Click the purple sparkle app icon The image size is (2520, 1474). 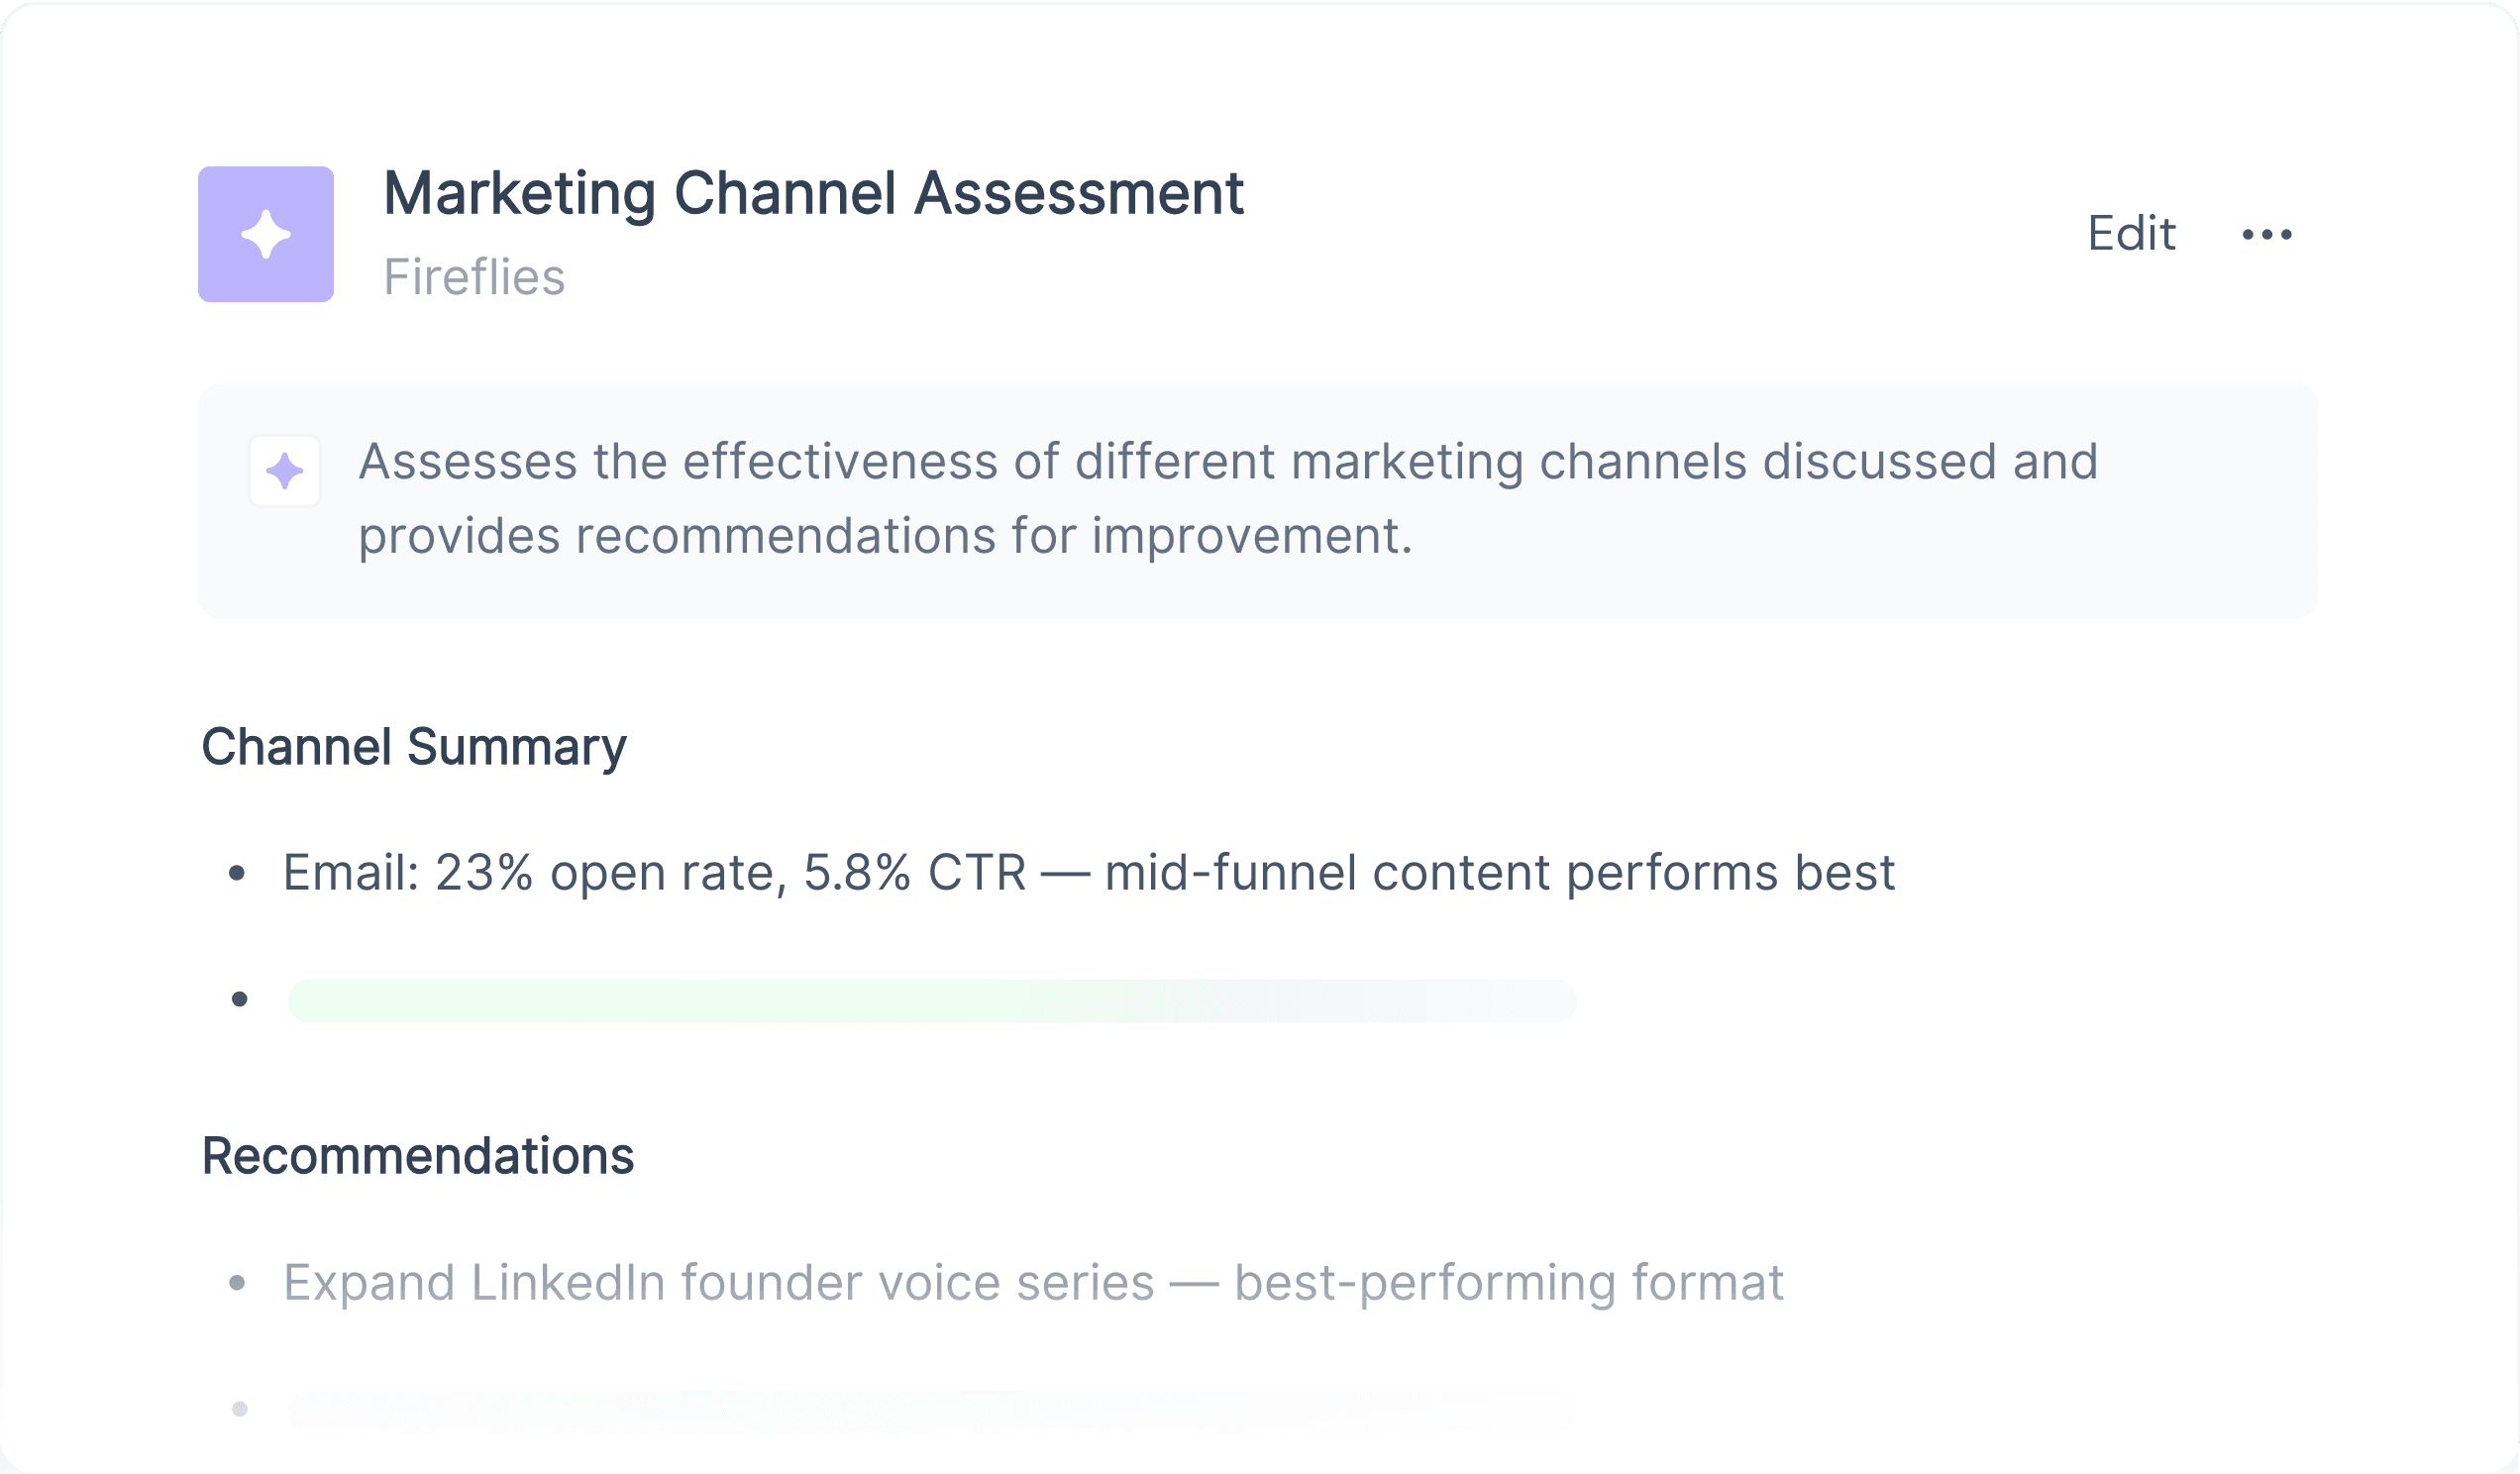point(266,234)
